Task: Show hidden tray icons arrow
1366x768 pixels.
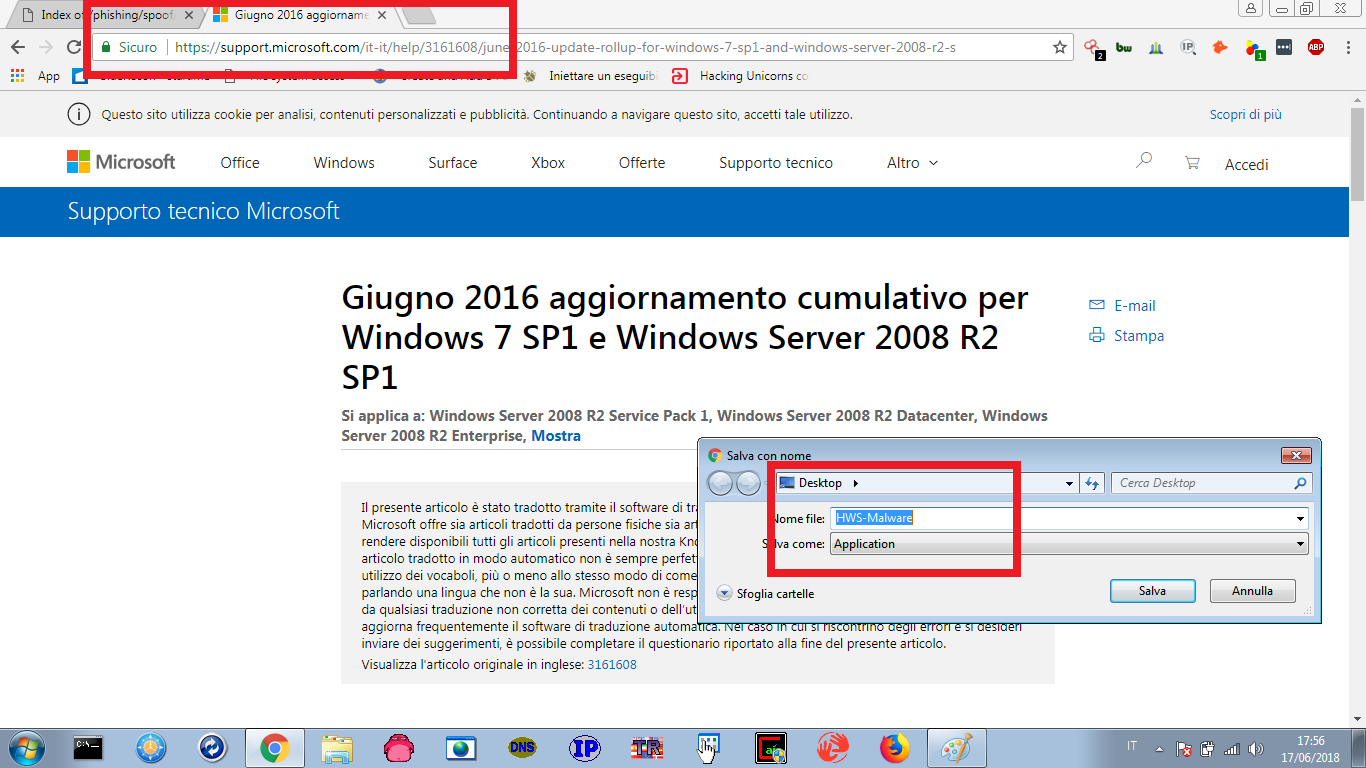Action: (x=1160, y=748)
